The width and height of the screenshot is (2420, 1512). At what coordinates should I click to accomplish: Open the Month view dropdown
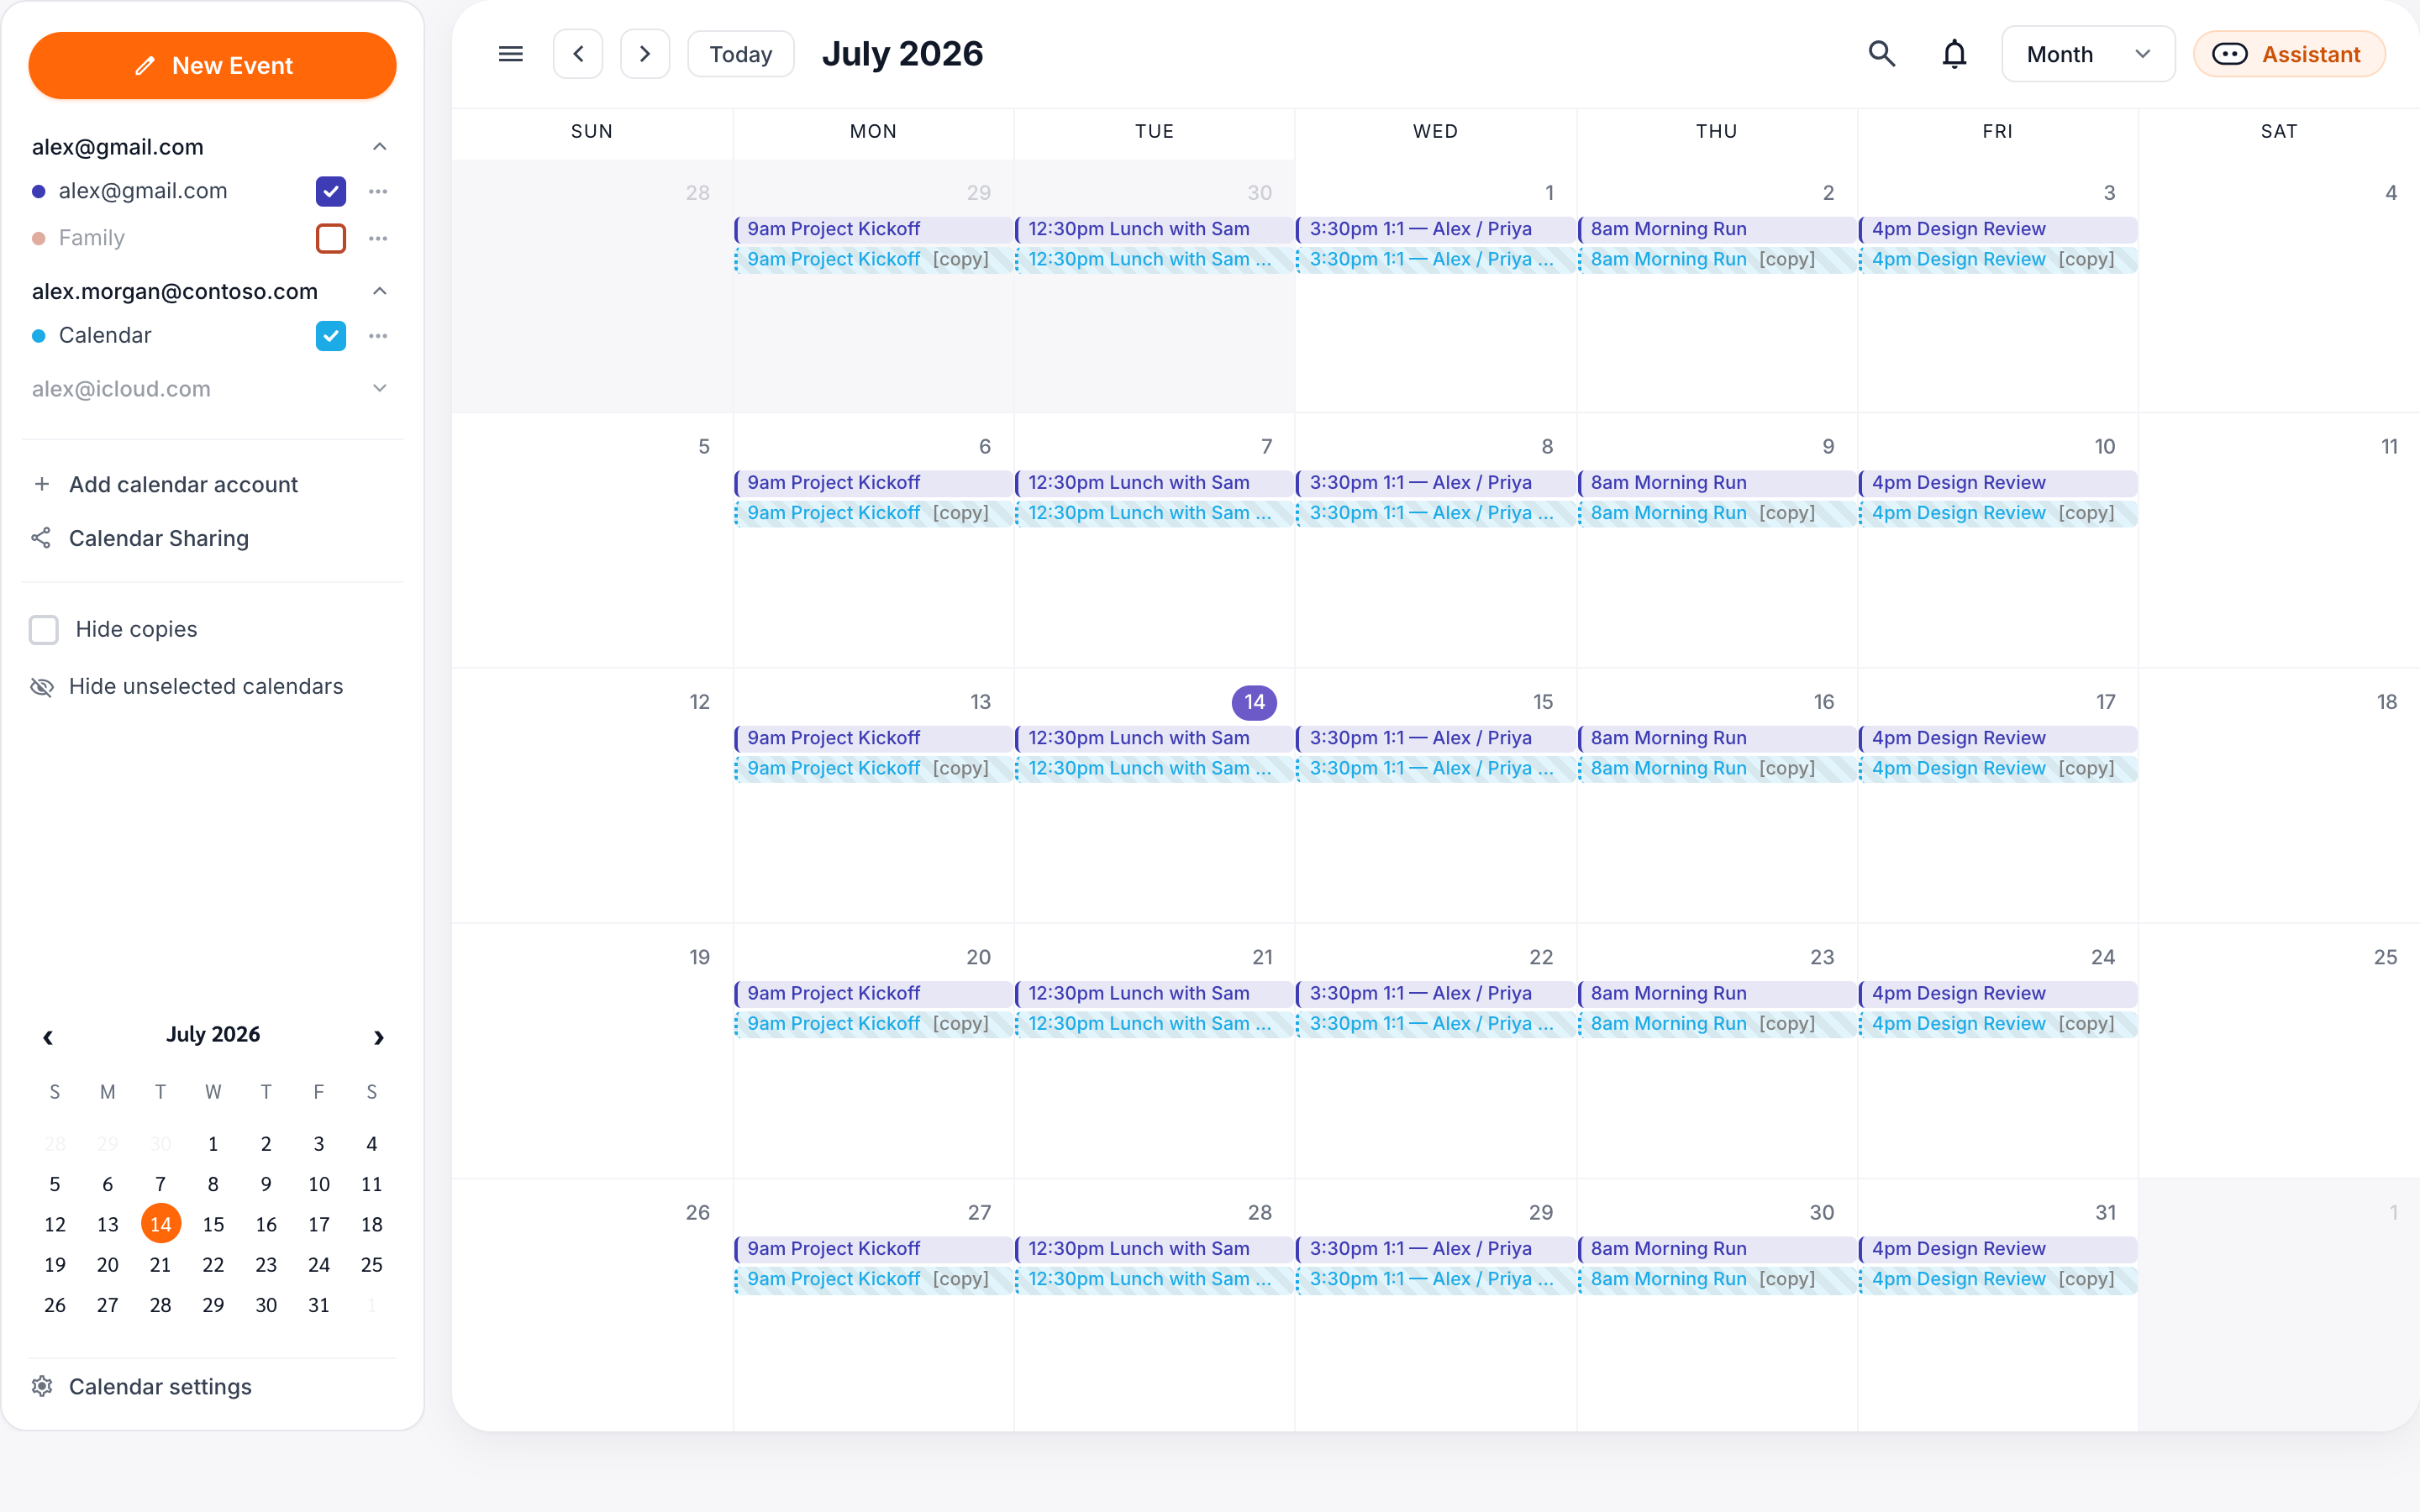point(2088,54)
